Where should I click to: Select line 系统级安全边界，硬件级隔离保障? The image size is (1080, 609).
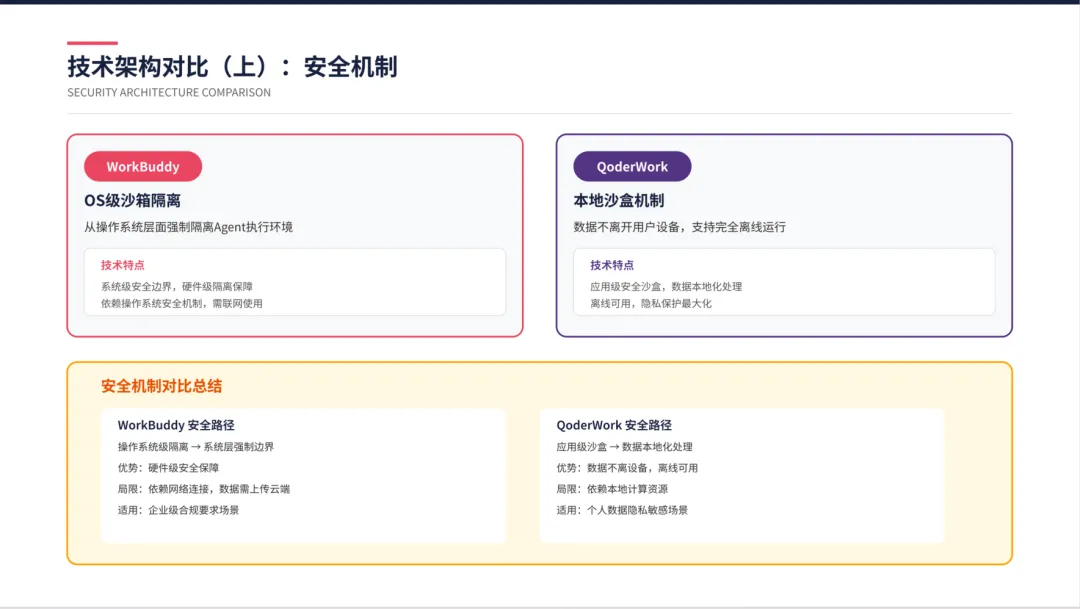[x=177, y=287]
